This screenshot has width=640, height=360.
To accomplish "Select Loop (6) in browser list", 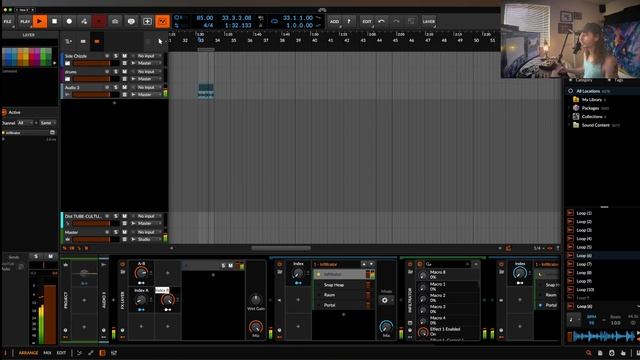I will tap(602, 256).
